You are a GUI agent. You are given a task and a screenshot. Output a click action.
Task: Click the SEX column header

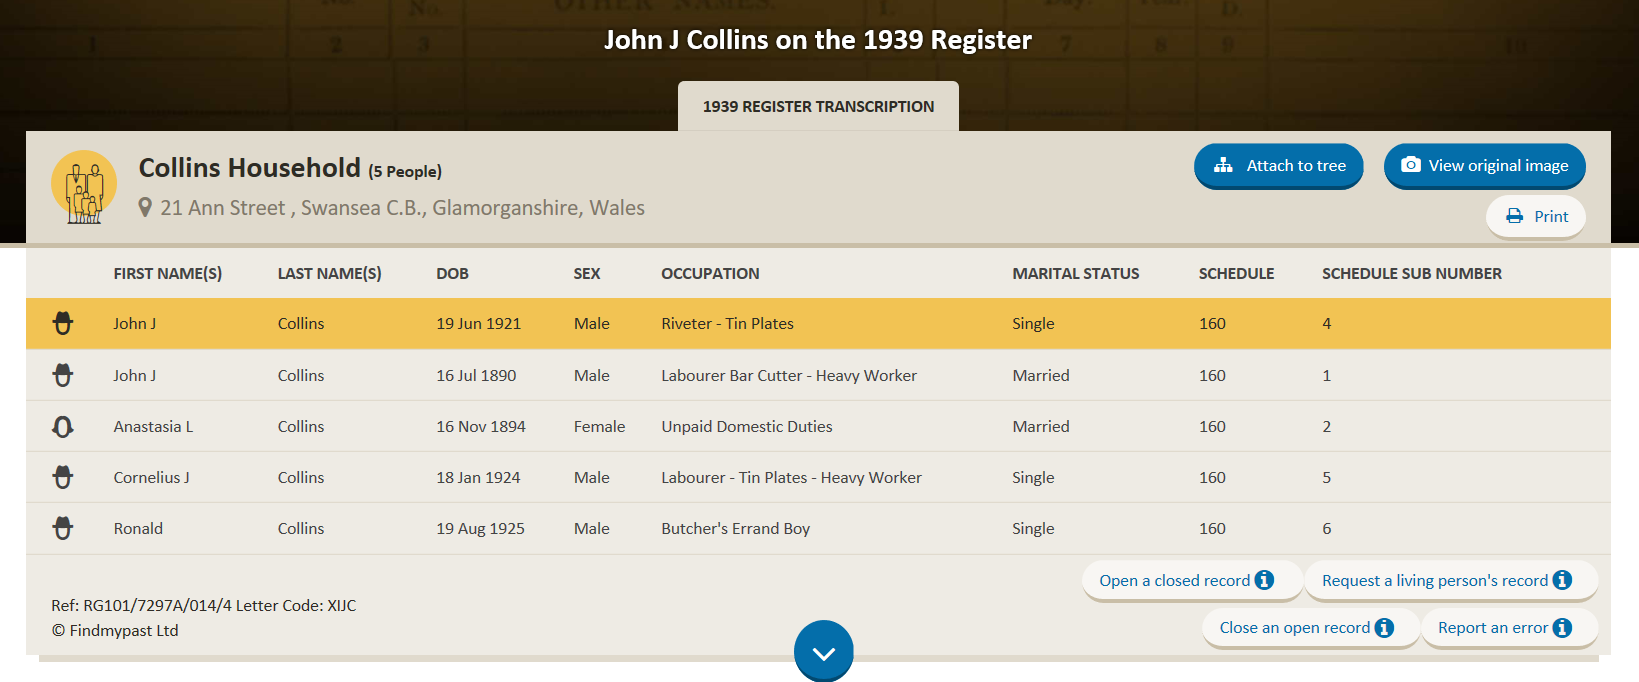(x=587, y=273)
